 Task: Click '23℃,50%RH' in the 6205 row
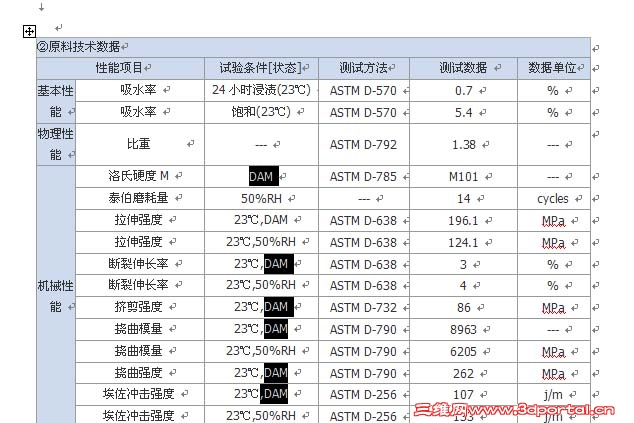(x=261, y=351)
